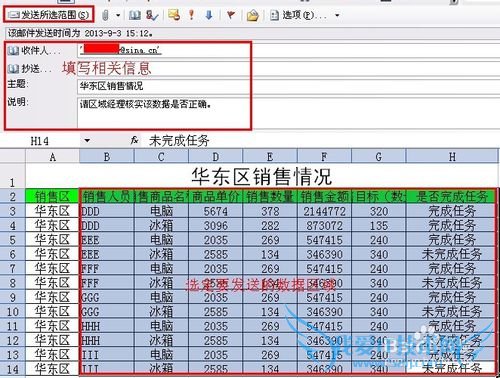500x378 pixels.
Task: Click cell B3 containing DDD
Action: coord(107,211)
